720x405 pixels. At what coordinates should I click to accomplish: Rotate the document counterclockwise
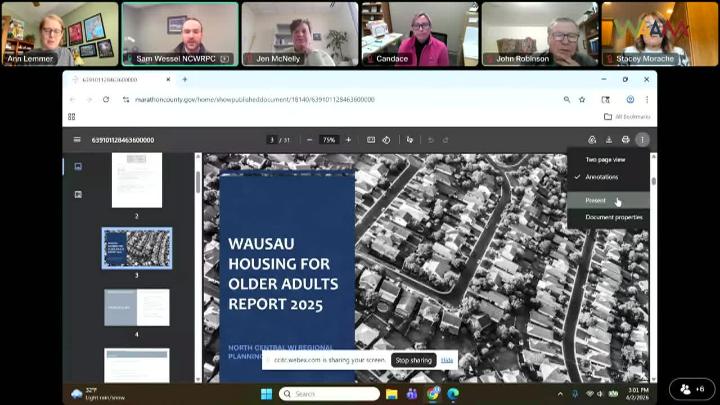click(x=386, y=140)
